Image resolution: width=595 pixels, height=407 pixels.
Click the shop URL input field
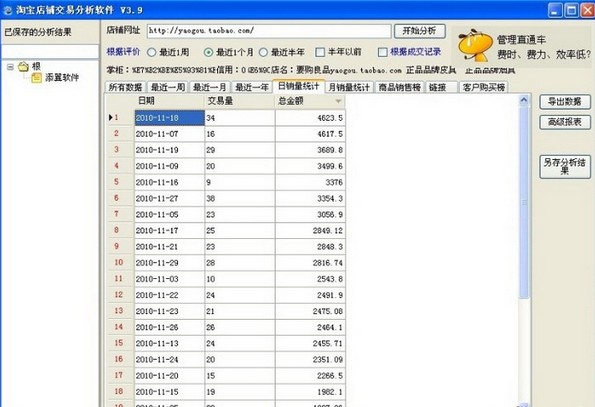[269, 31]
